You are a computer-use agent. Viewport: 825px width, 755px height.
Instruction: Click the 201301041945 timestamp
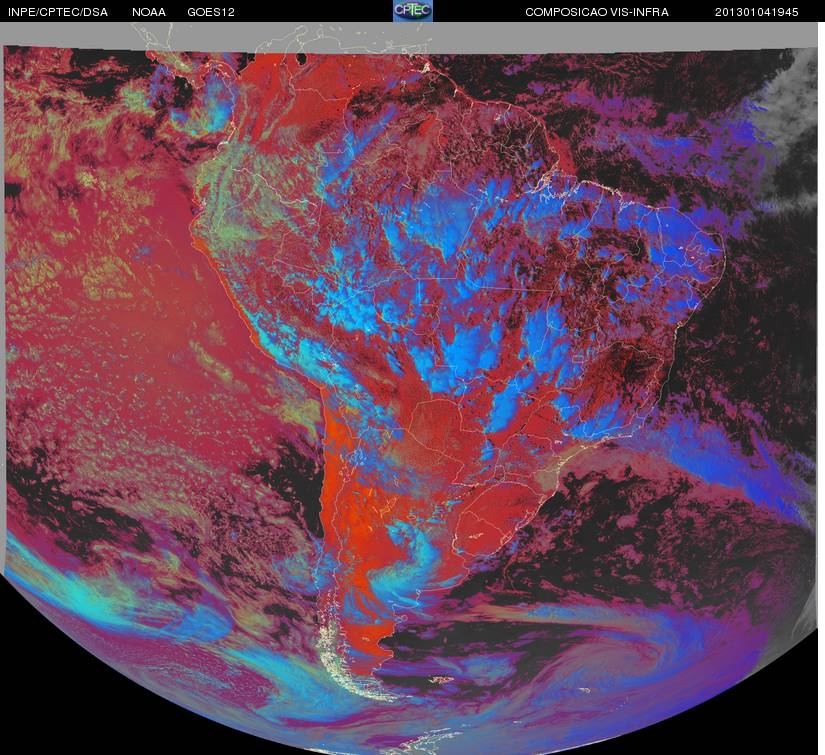[x=757, y=12]
